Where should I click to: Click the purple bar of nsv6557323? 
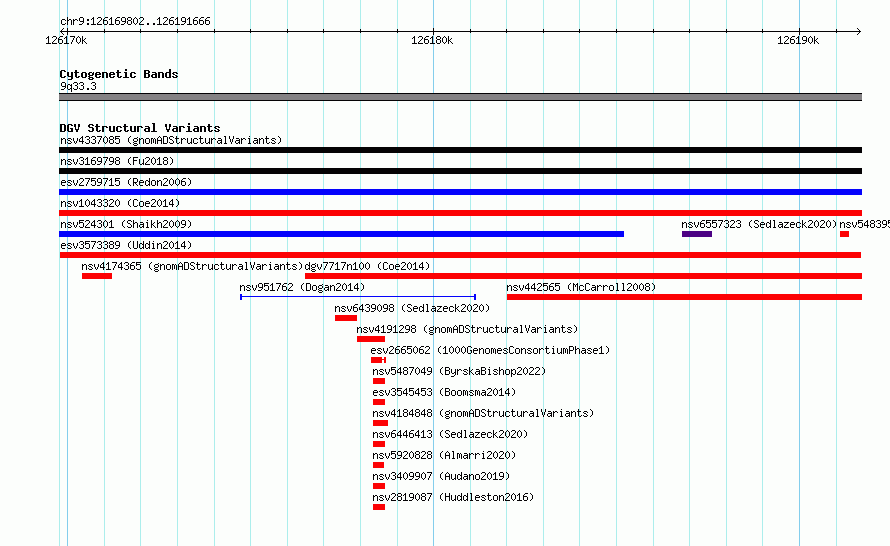click(697, 234)
